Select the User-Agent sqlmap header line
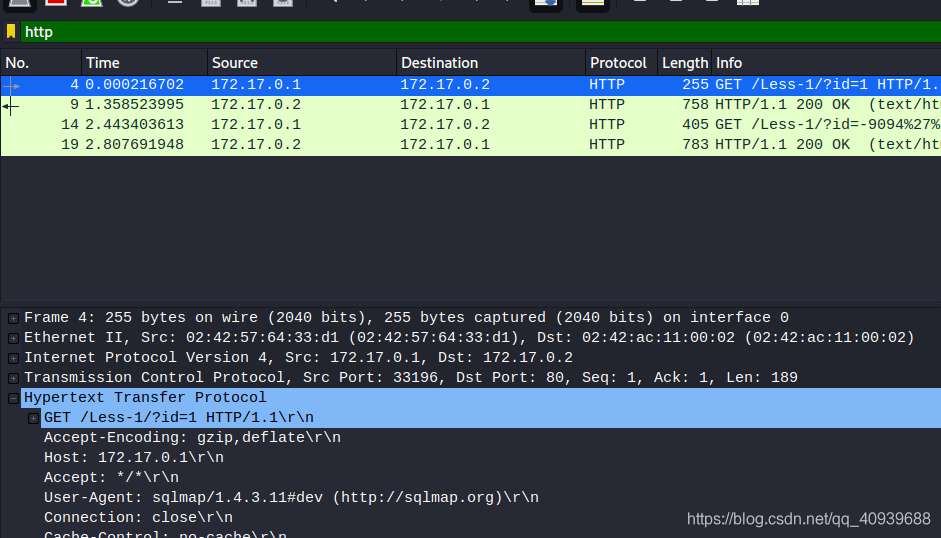The image size is (941, 538). (291, 498)
